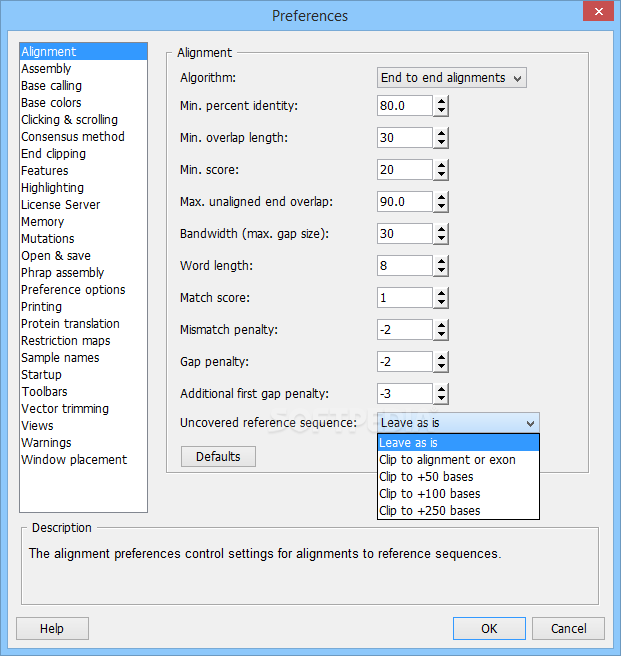This screenshot has height=656, width=621.
Task: Cancel the Preferences dialog
Action: [x=568, y=628]
